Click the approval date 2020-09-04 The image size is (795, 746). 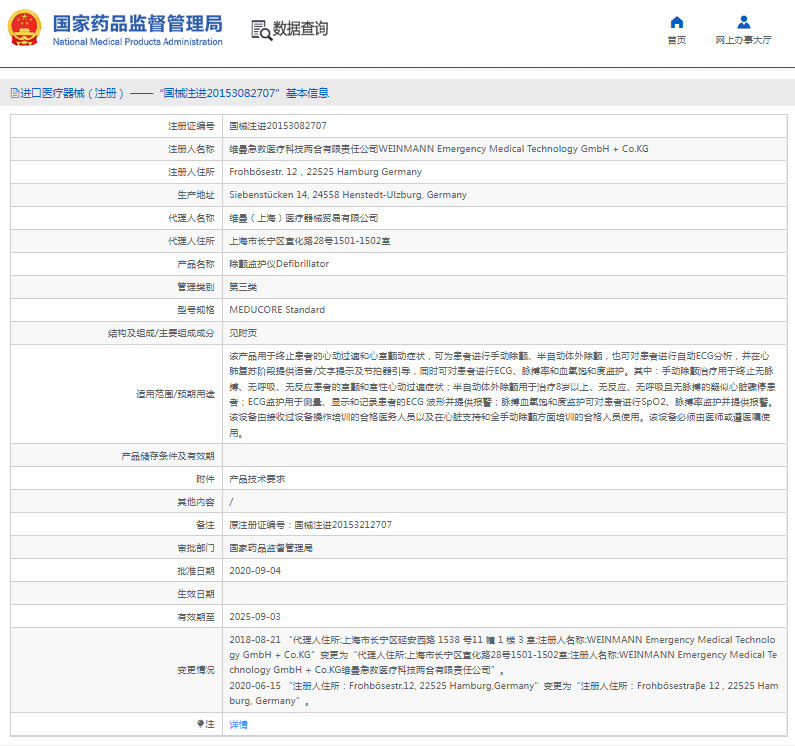[x=255, y=570]
